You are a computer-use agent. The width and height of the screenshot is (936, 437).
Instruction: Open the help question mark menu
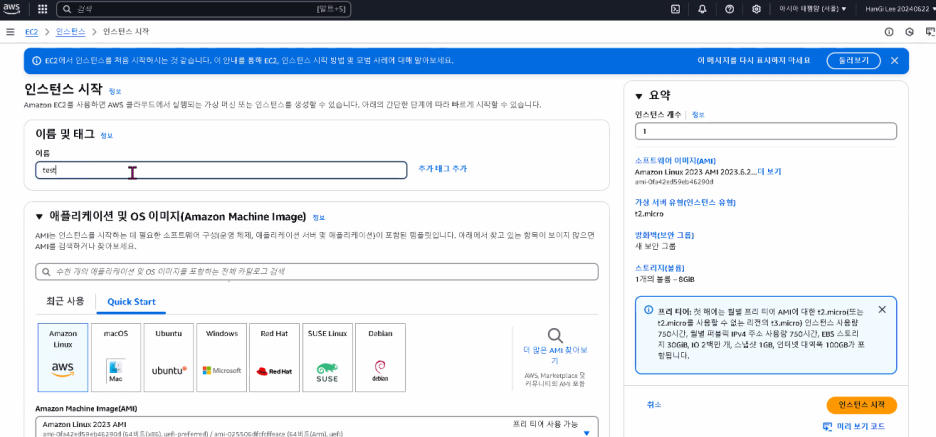tap(729, 9)
